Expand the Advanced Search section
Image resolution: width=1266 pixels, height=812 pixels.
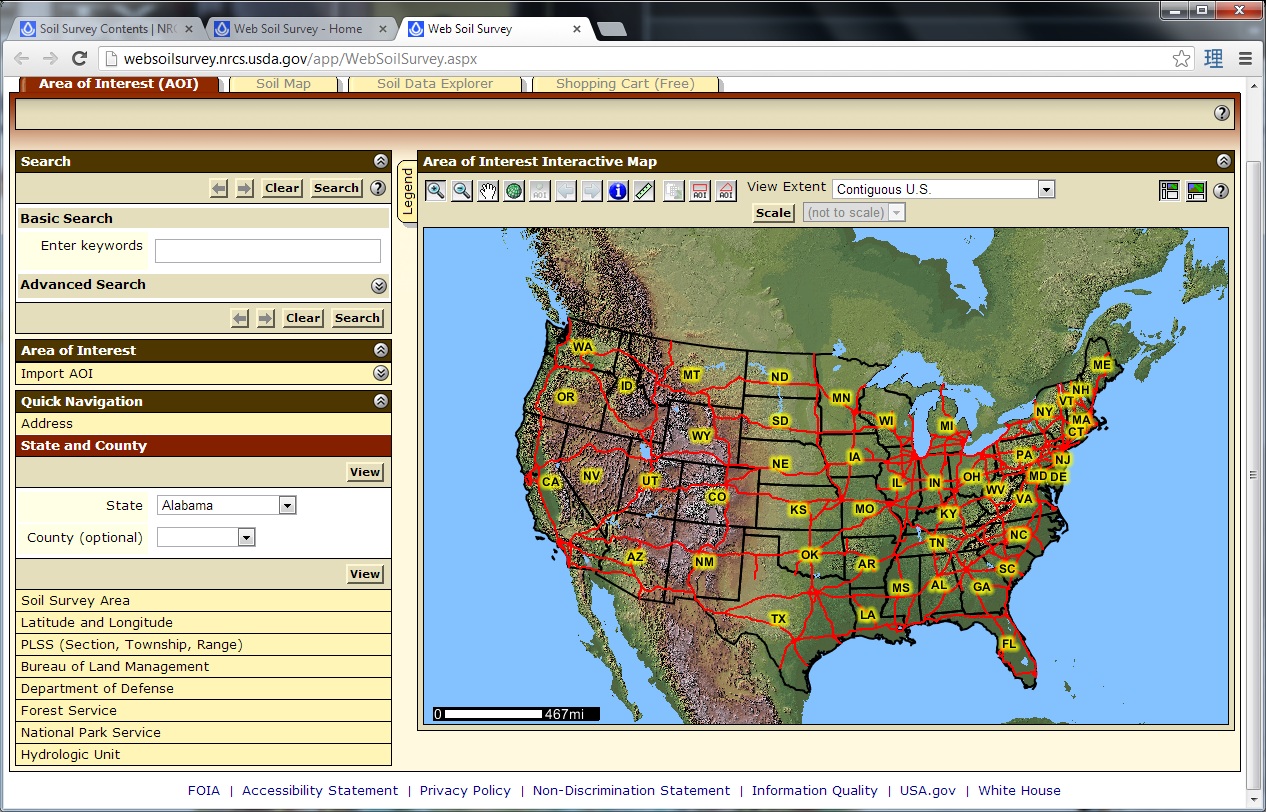pyautogui.click(x=379, y=285)
